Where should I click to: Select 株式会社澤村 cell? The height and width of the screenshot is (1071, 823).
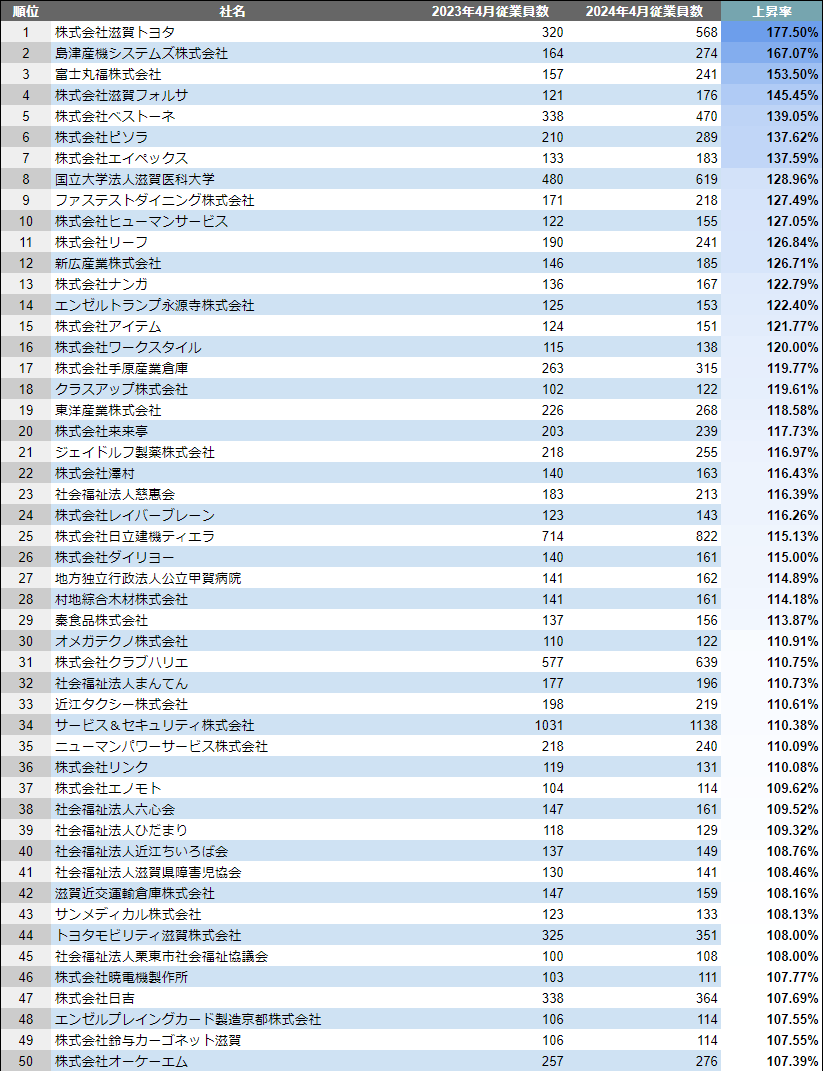[233, 473]
